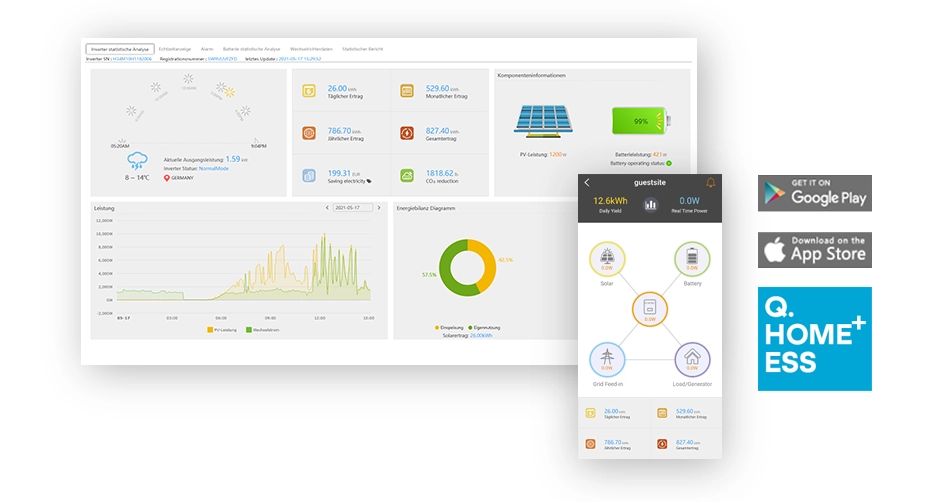Open the Batterie statistische Analyse tab
Screen dimensions: 930x502
click(251, 48)
